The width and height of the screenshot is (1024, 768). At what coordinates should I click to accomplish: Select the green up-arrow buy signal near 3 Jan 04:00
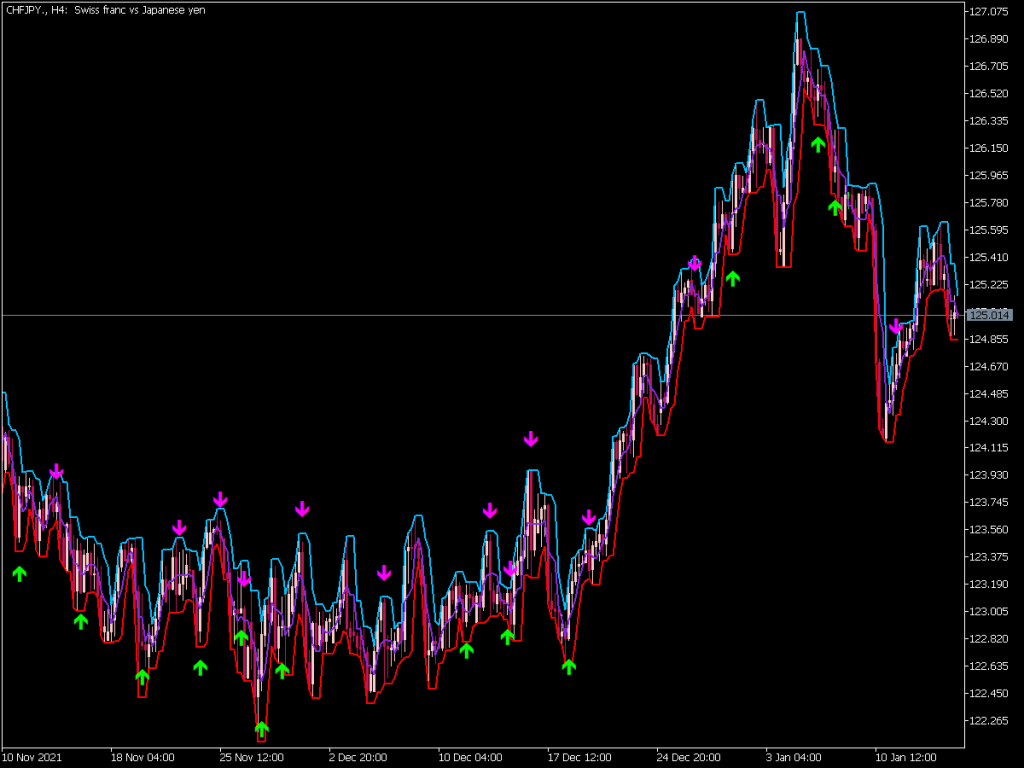pos(819,146)
